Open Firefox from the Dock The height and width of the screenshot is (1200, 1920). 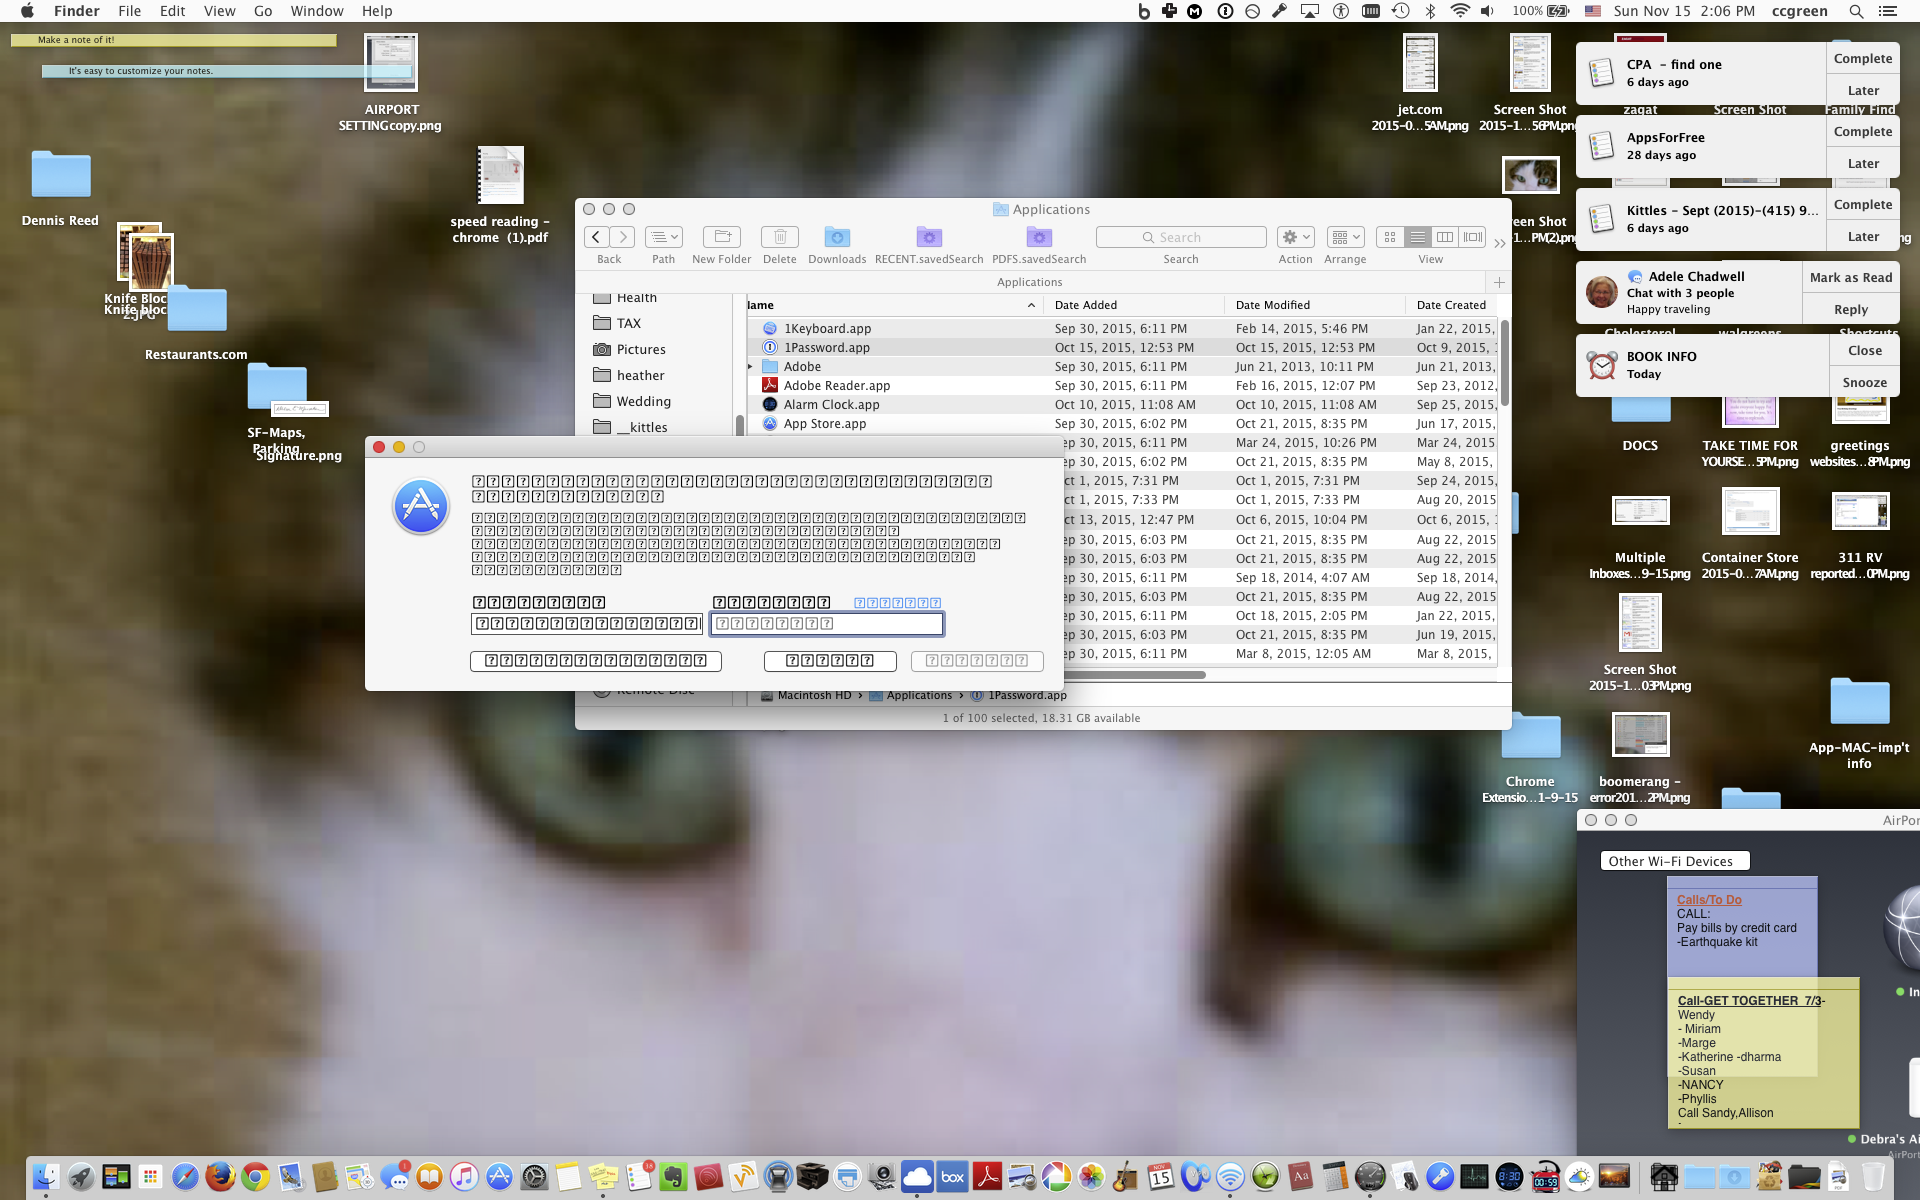(x=220, y=1177)
